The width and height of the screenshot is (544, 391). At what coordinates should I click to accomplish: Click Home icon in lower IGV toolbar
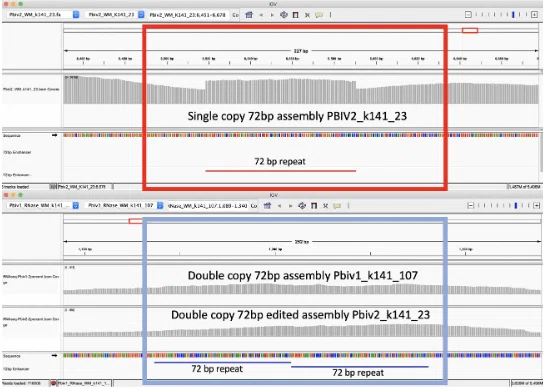pyautogui.click(x=267, y=206)
